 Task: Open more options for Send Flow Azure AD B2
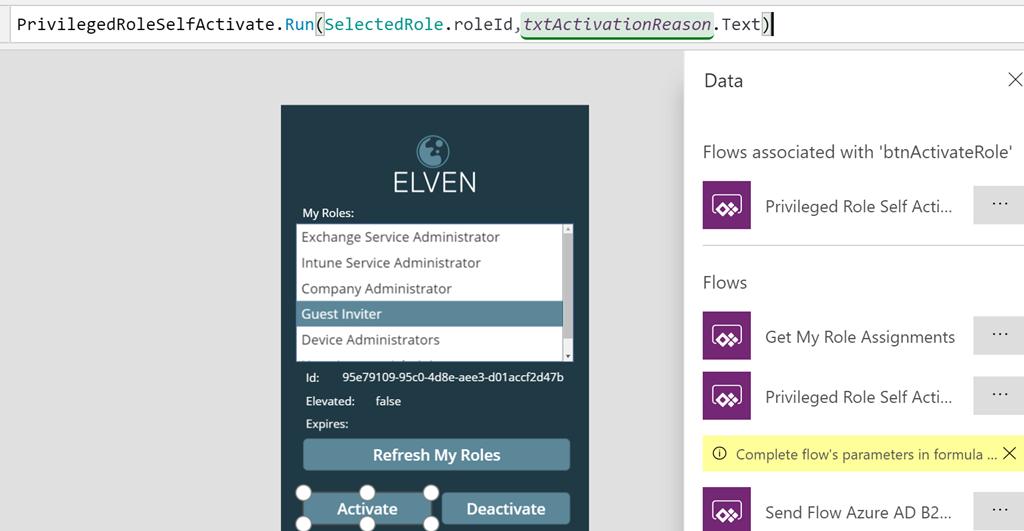[999, 511]
